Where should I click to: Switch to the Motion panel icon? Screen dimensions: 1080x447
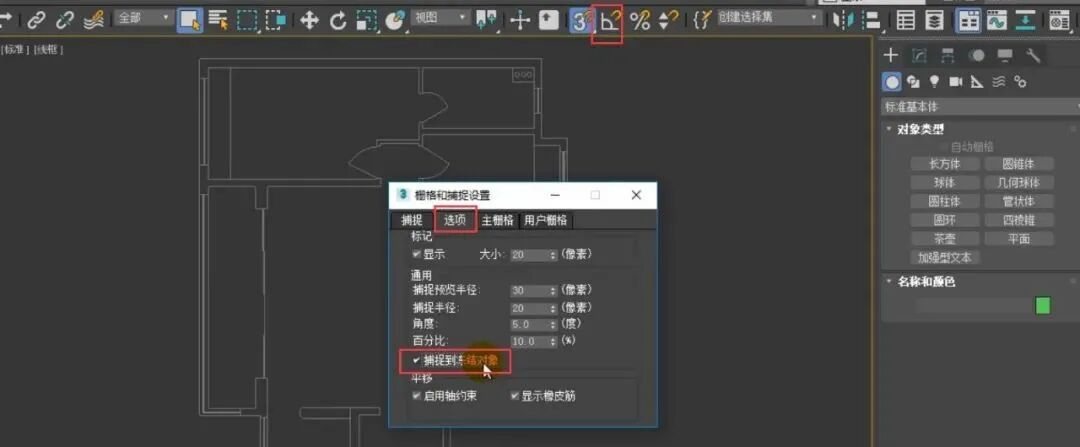(977, 55)
